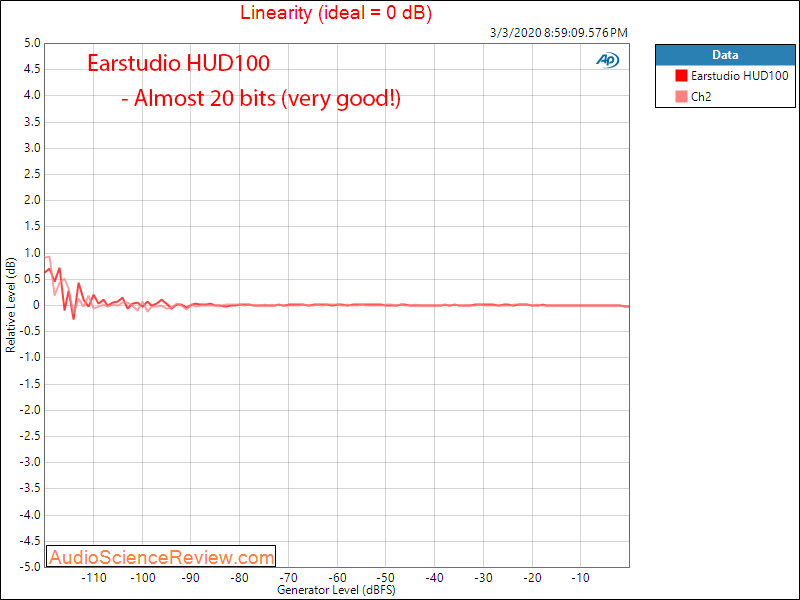This screenshot has width=800, height=600.
Task: Click the 4.0 y-axis tick label
Action: tap(32, 95)
